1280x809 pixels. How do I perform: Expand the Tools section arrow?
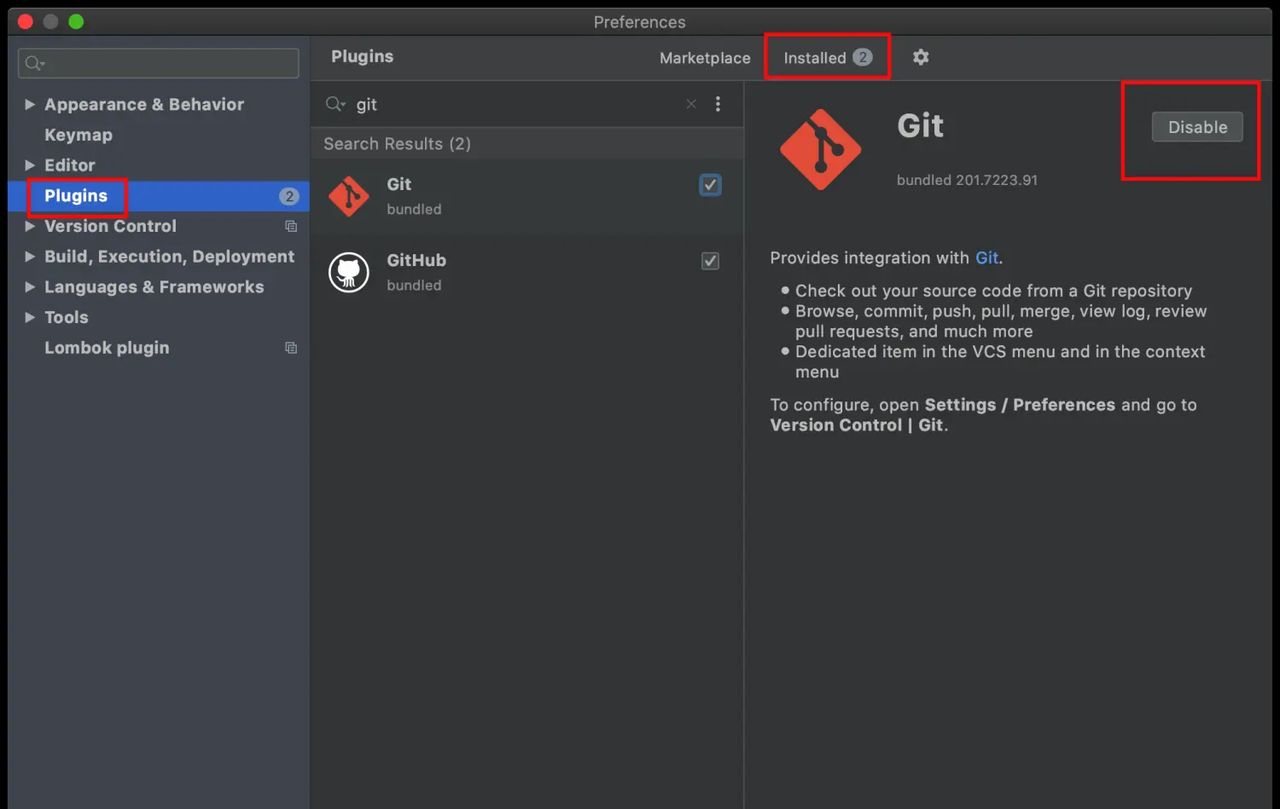(x=30, y=317)
